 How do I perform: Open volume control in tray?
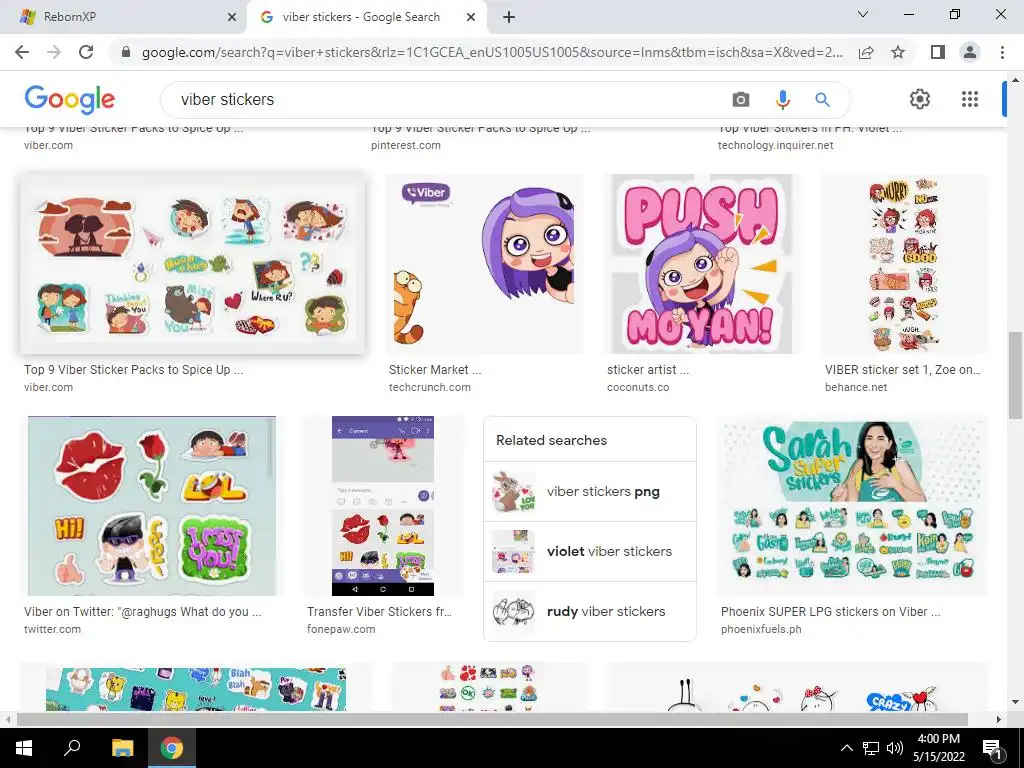pyautogui.click(x=895, y=748)
